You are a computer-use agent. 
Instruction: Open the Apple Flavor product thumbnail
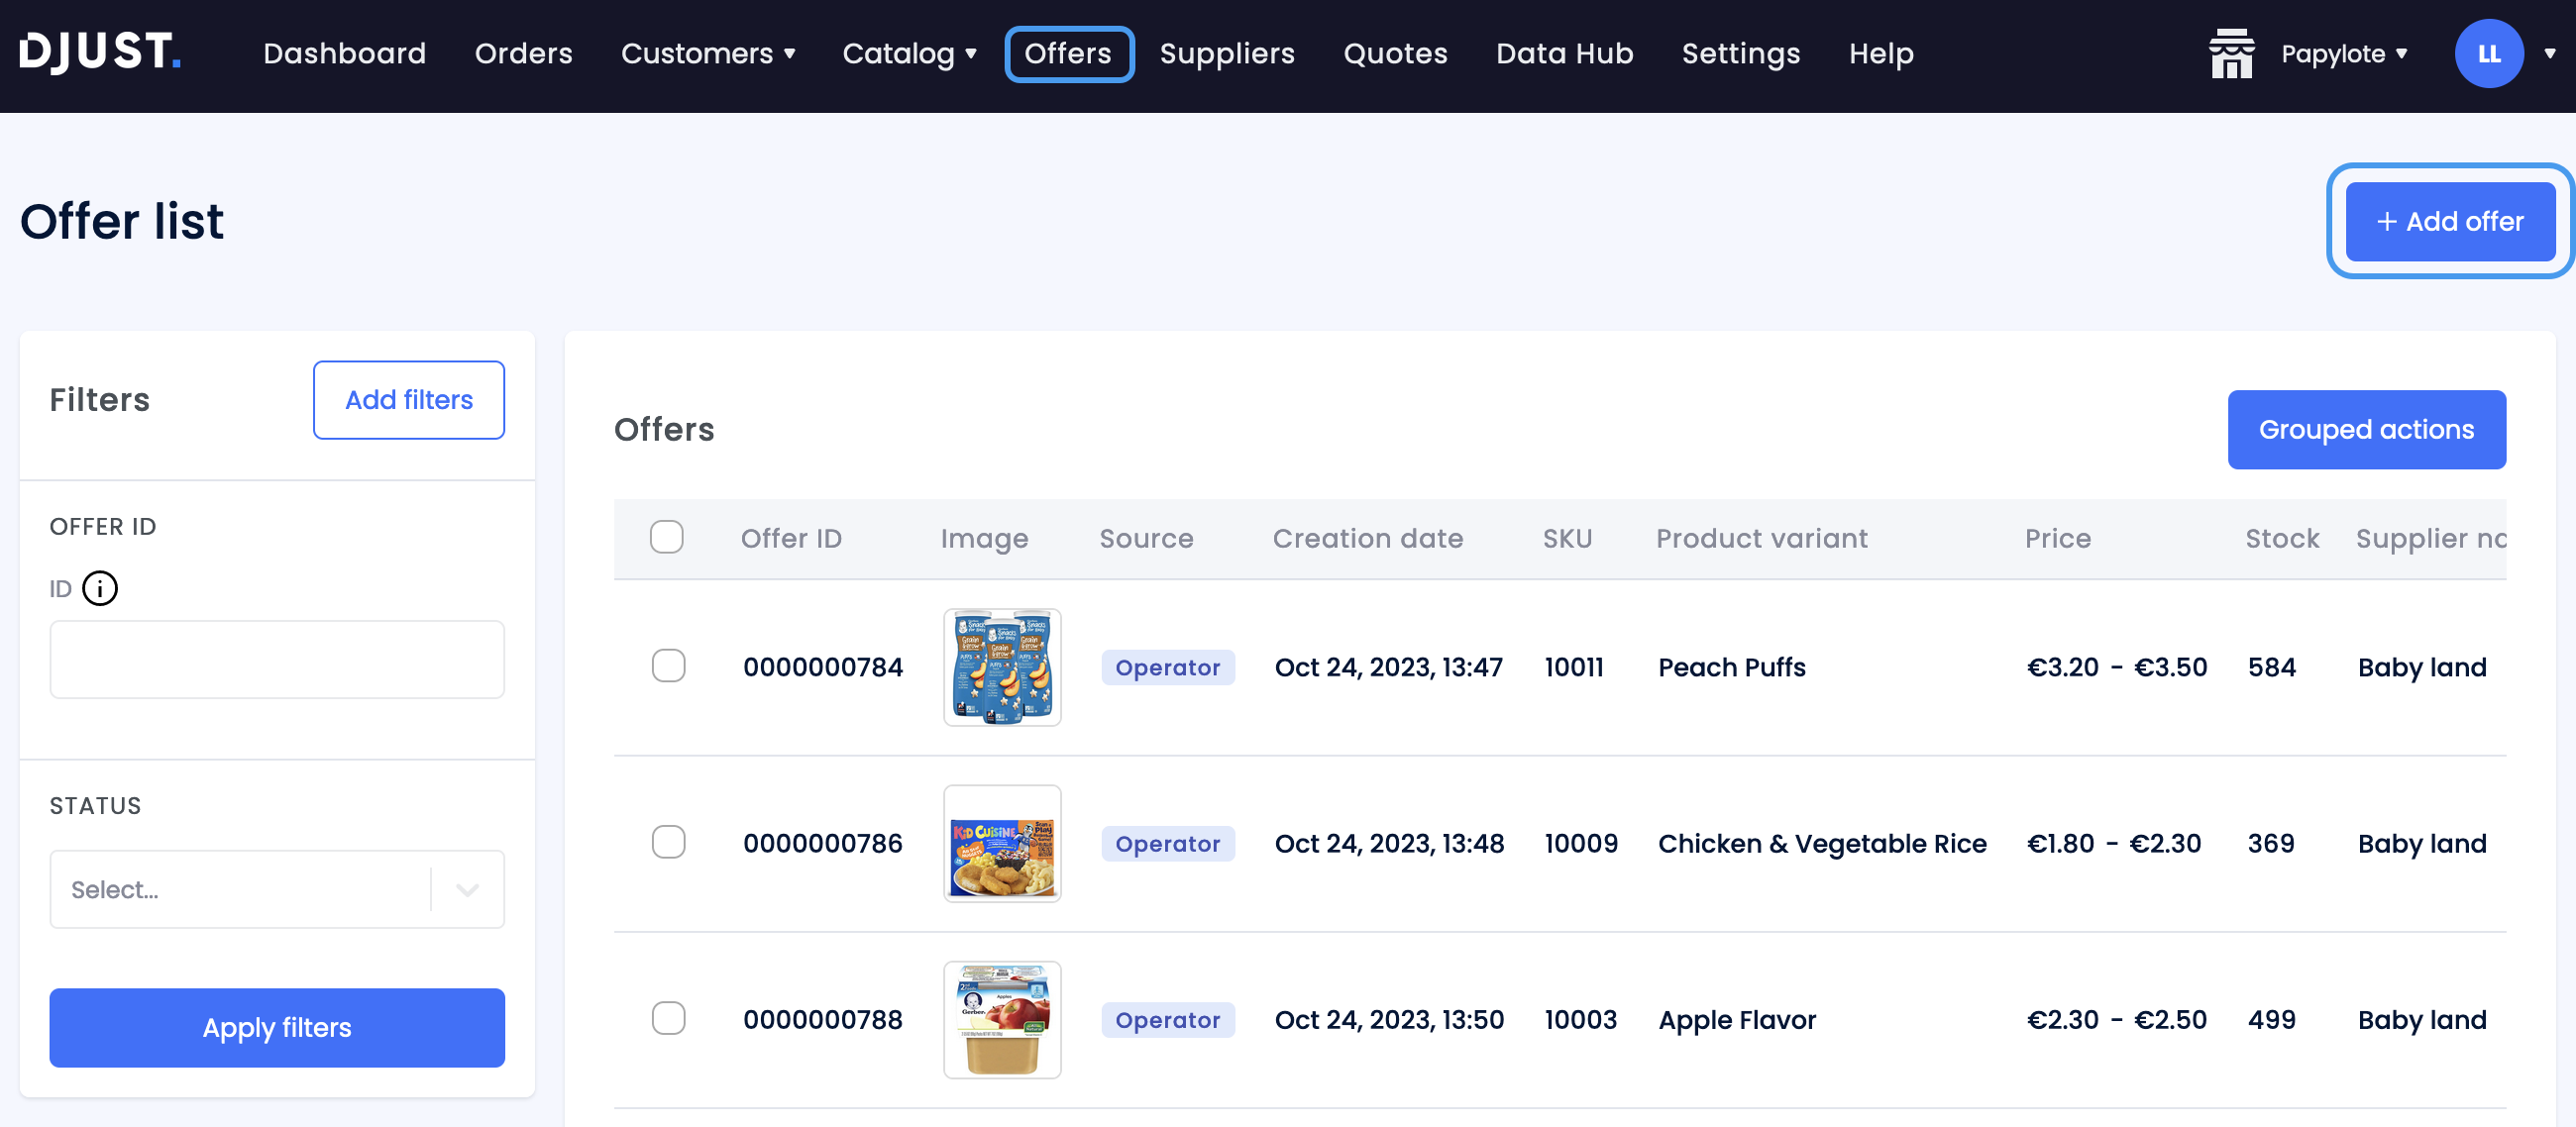click(x=1002, y=1019)
